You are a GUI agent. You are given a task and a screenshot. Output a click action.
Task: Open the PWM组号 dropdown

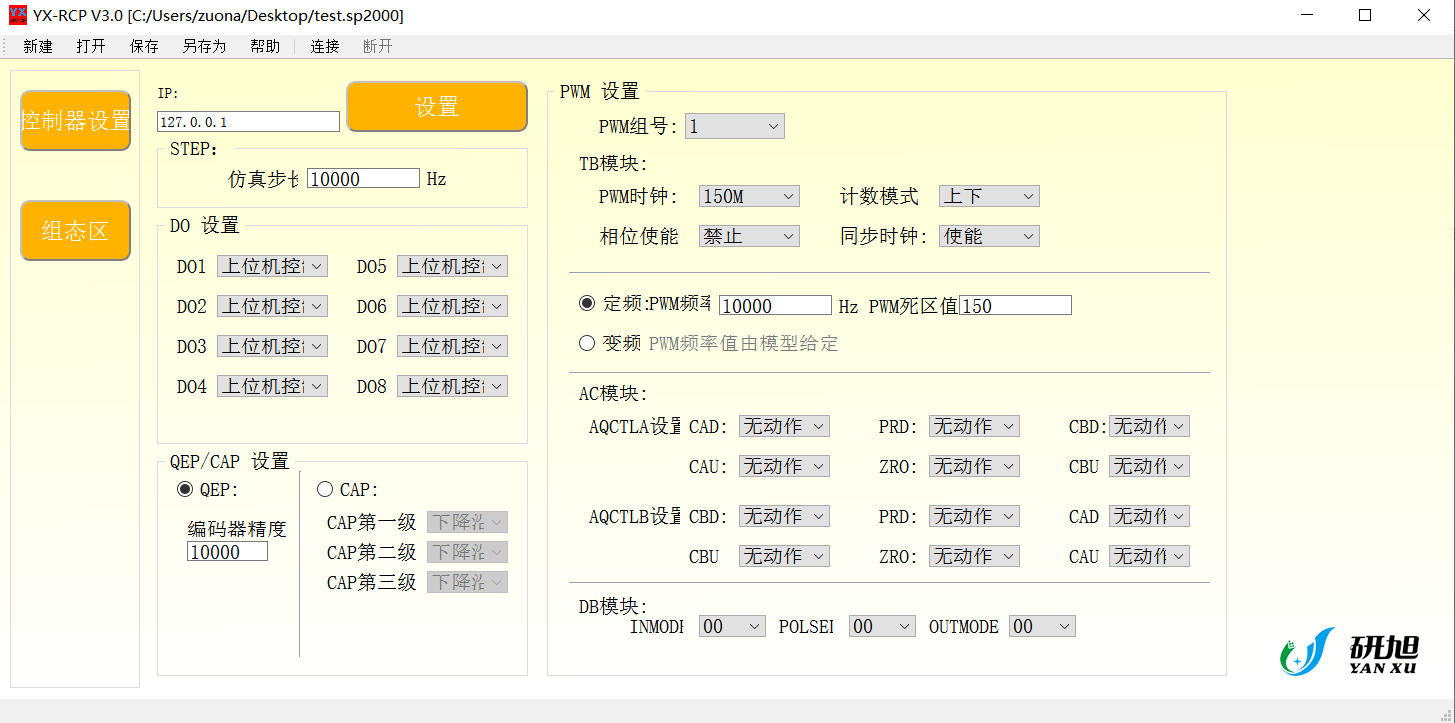[x=735, y=126]
